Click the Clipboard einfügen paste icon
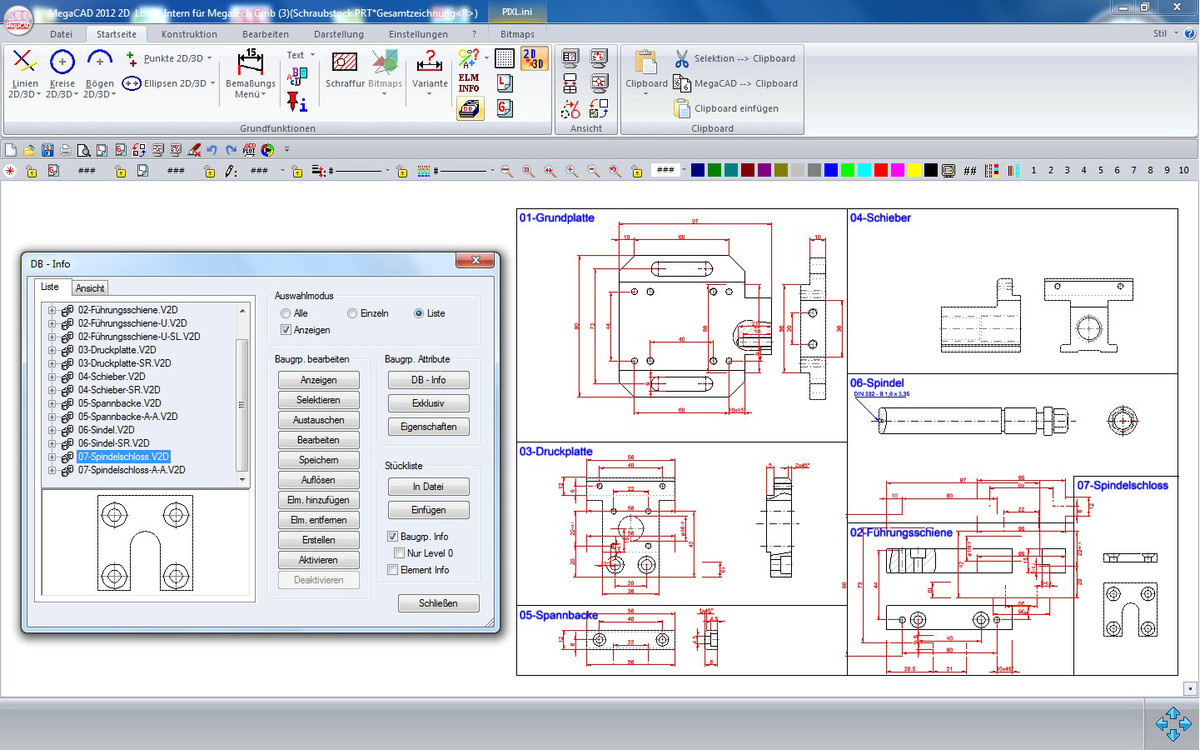1200x750 pixels. (682, 108)
